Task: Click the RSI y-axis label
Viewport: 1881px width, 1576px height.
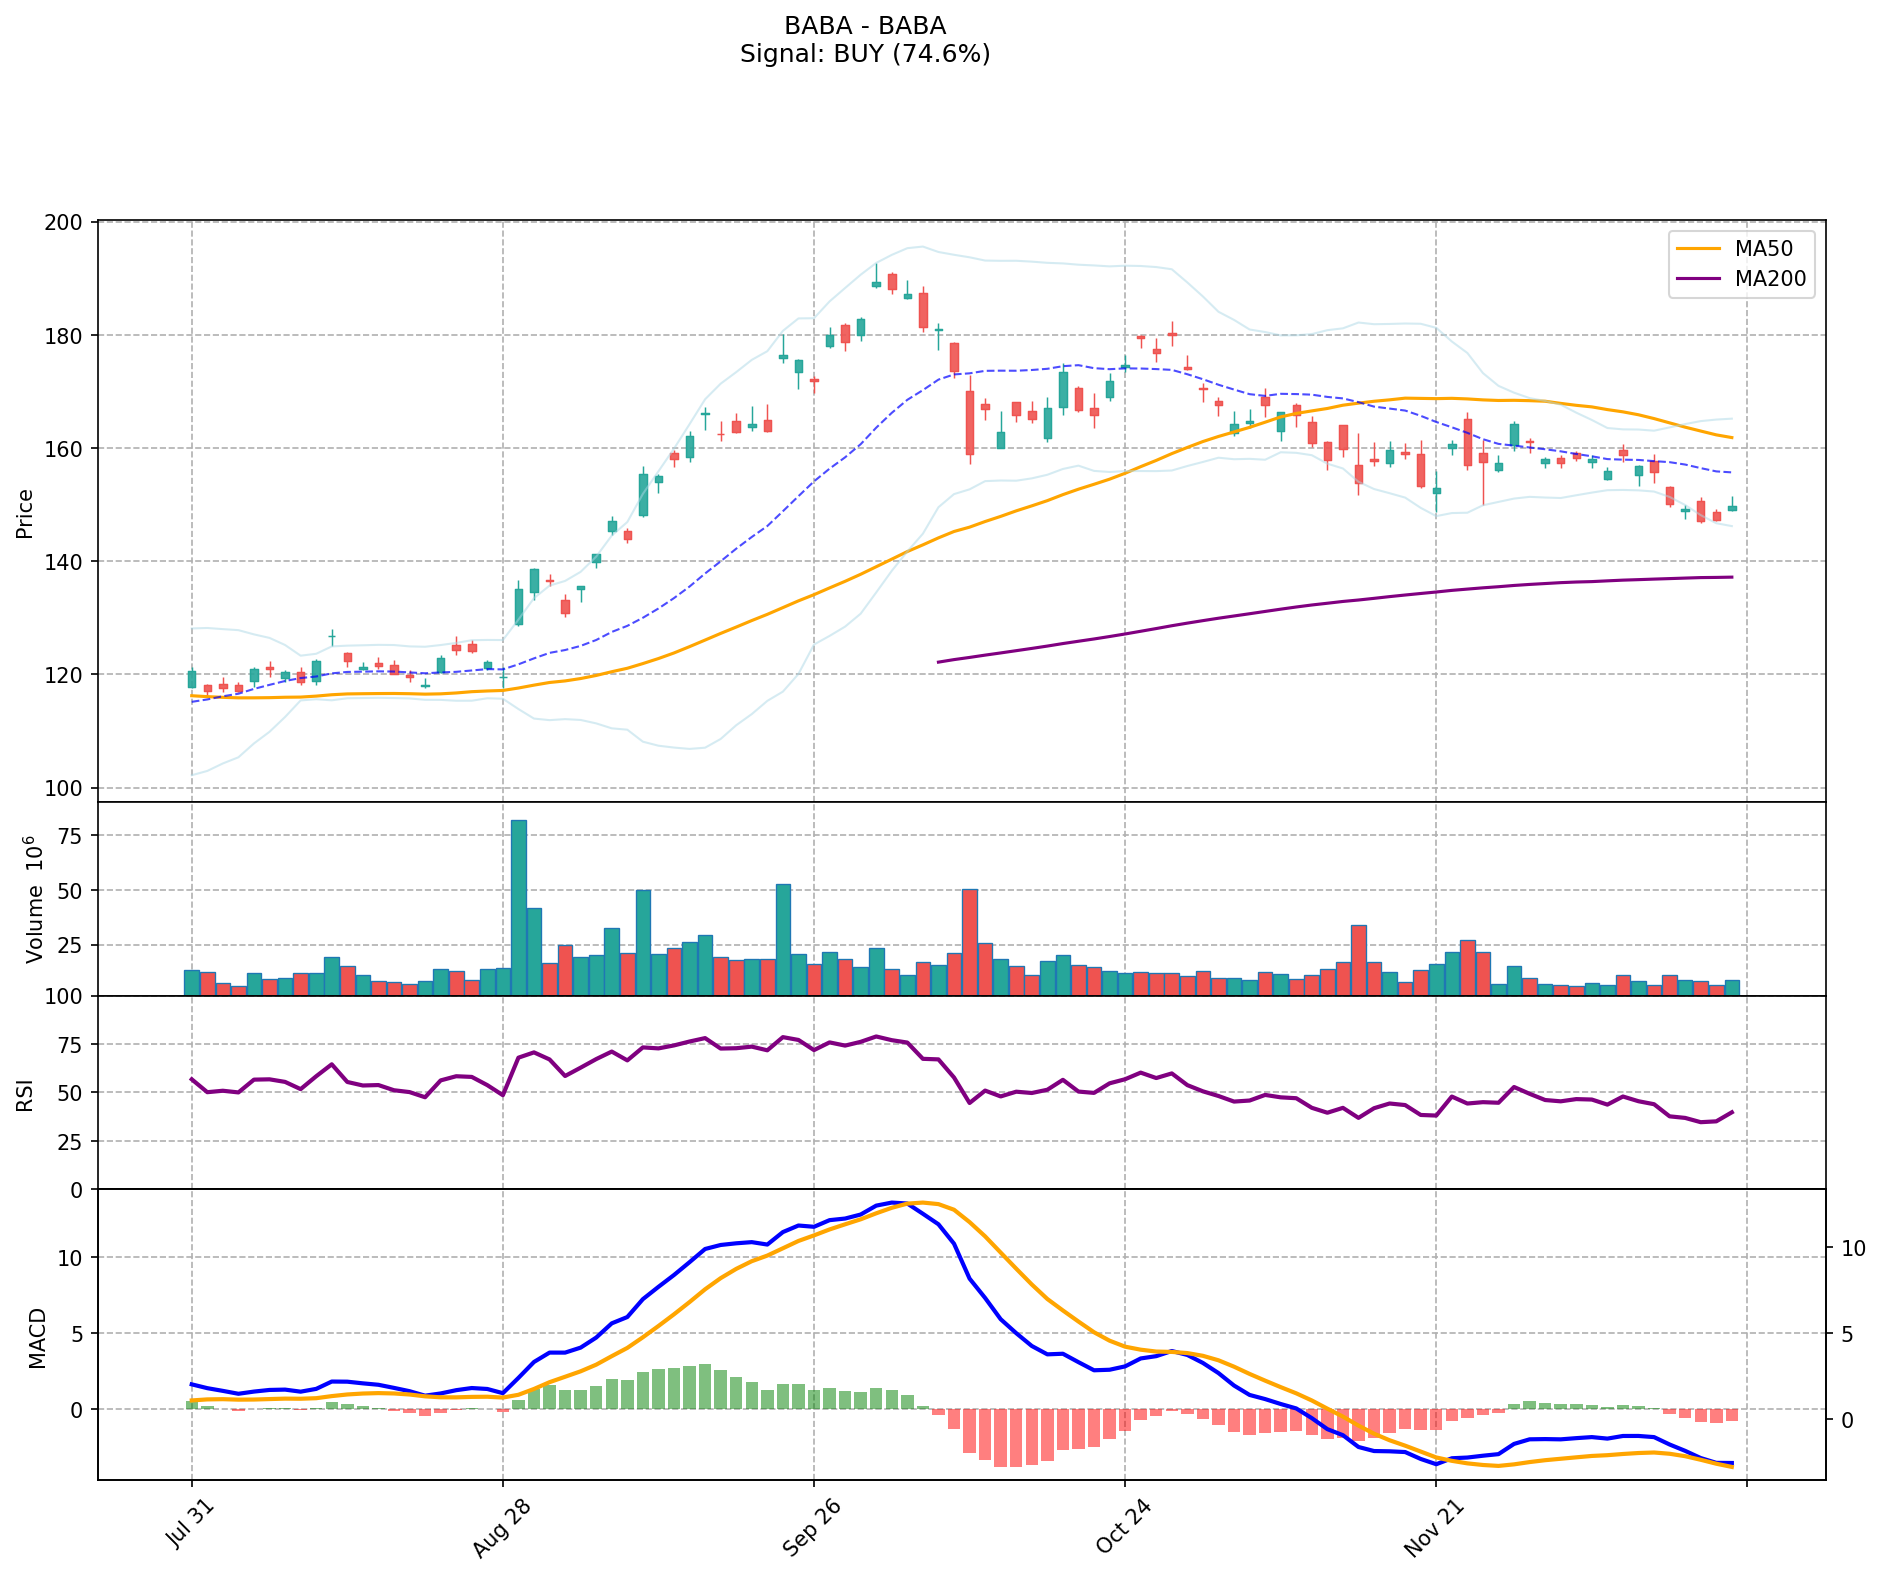Action: click(x=25, y=1094)
